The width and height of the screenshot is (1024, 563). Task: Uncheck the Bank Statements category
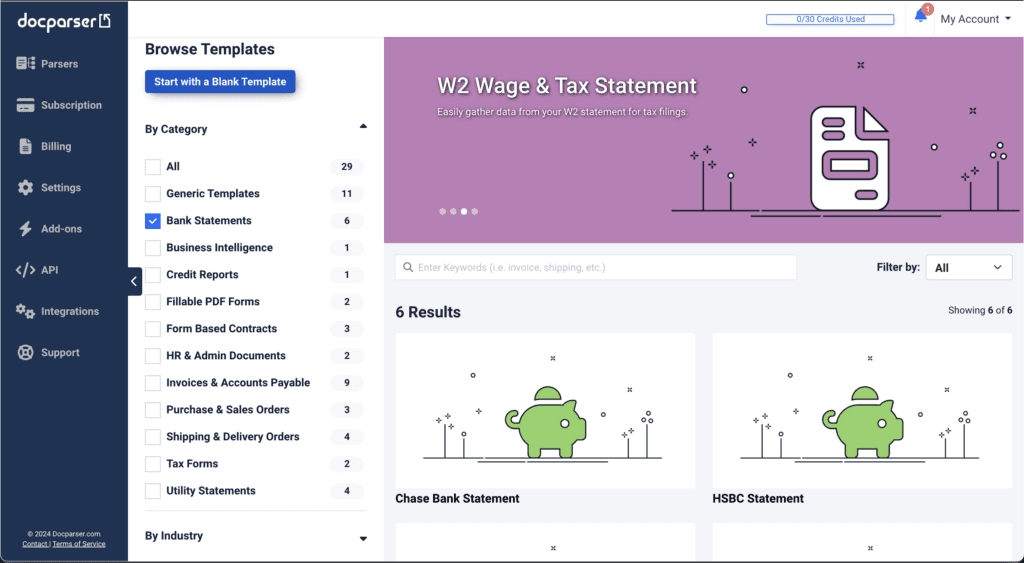pyautogui.click(x=153, y=221)
